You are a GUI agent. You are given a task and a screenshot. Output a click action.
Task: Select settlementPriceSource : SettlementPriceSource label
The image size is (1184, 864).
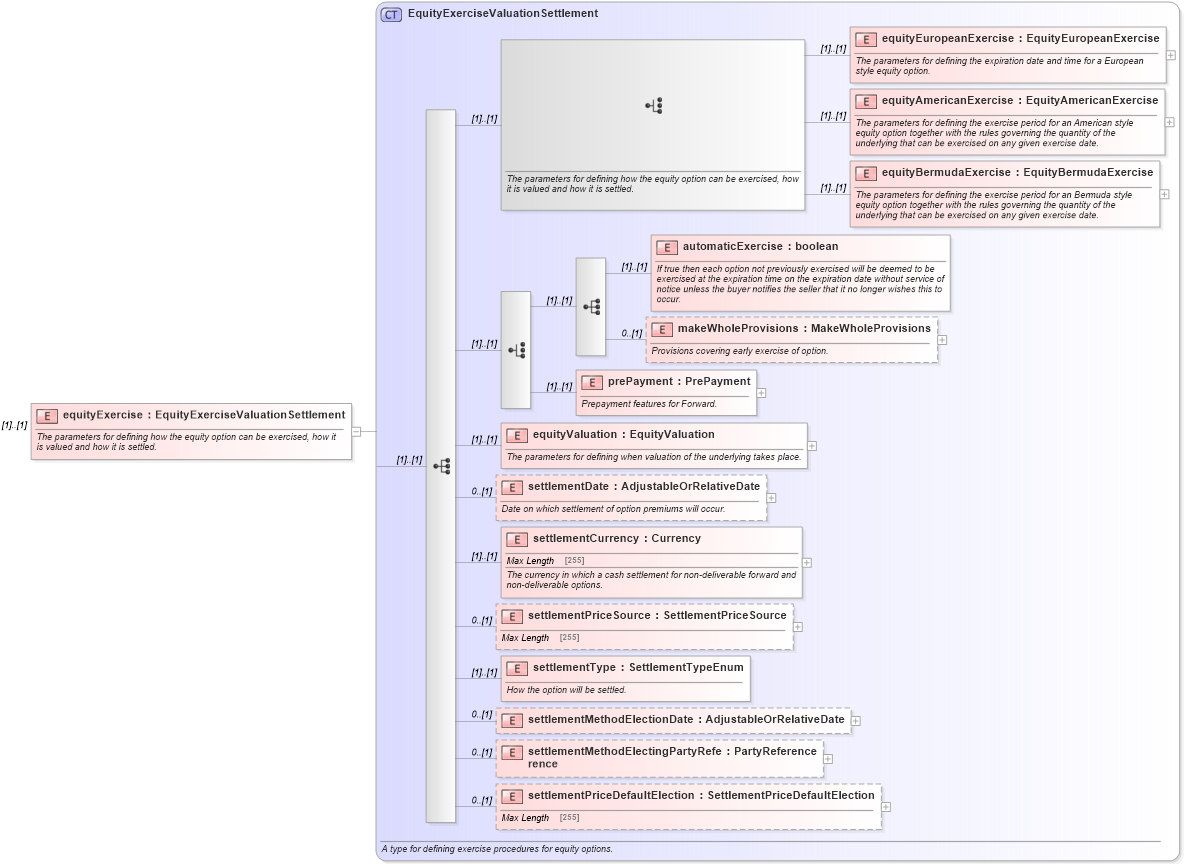[x=657, y=616]
